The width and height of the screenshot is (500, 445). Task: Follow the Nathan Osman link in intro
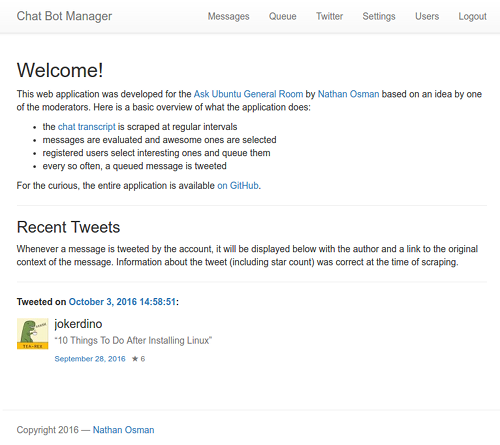pyautogui.click(x=348, y=94)
